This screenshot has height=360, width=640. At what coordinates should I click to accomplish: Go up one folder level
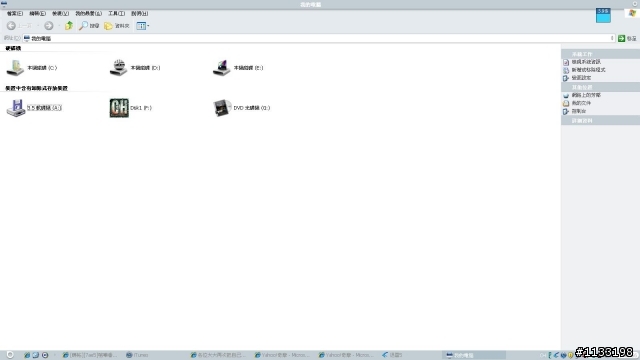(x=69, y=26)
